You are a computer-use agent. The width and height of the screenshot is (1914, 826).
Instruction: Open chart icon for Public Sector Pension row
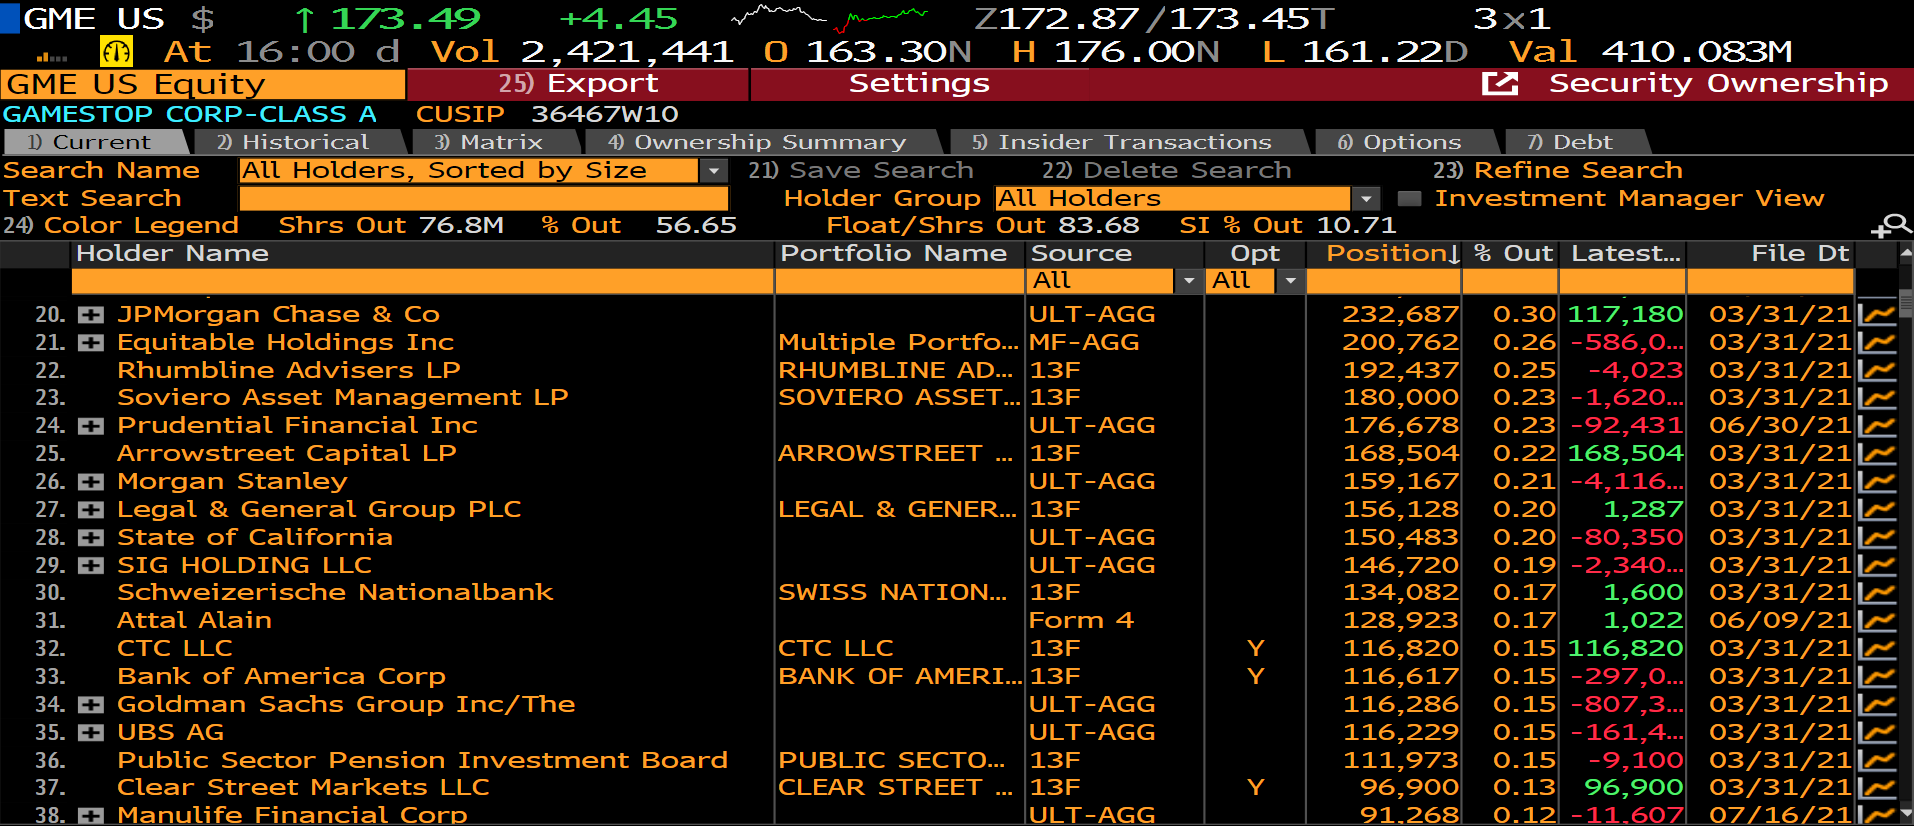click(x=1877, y=761)
